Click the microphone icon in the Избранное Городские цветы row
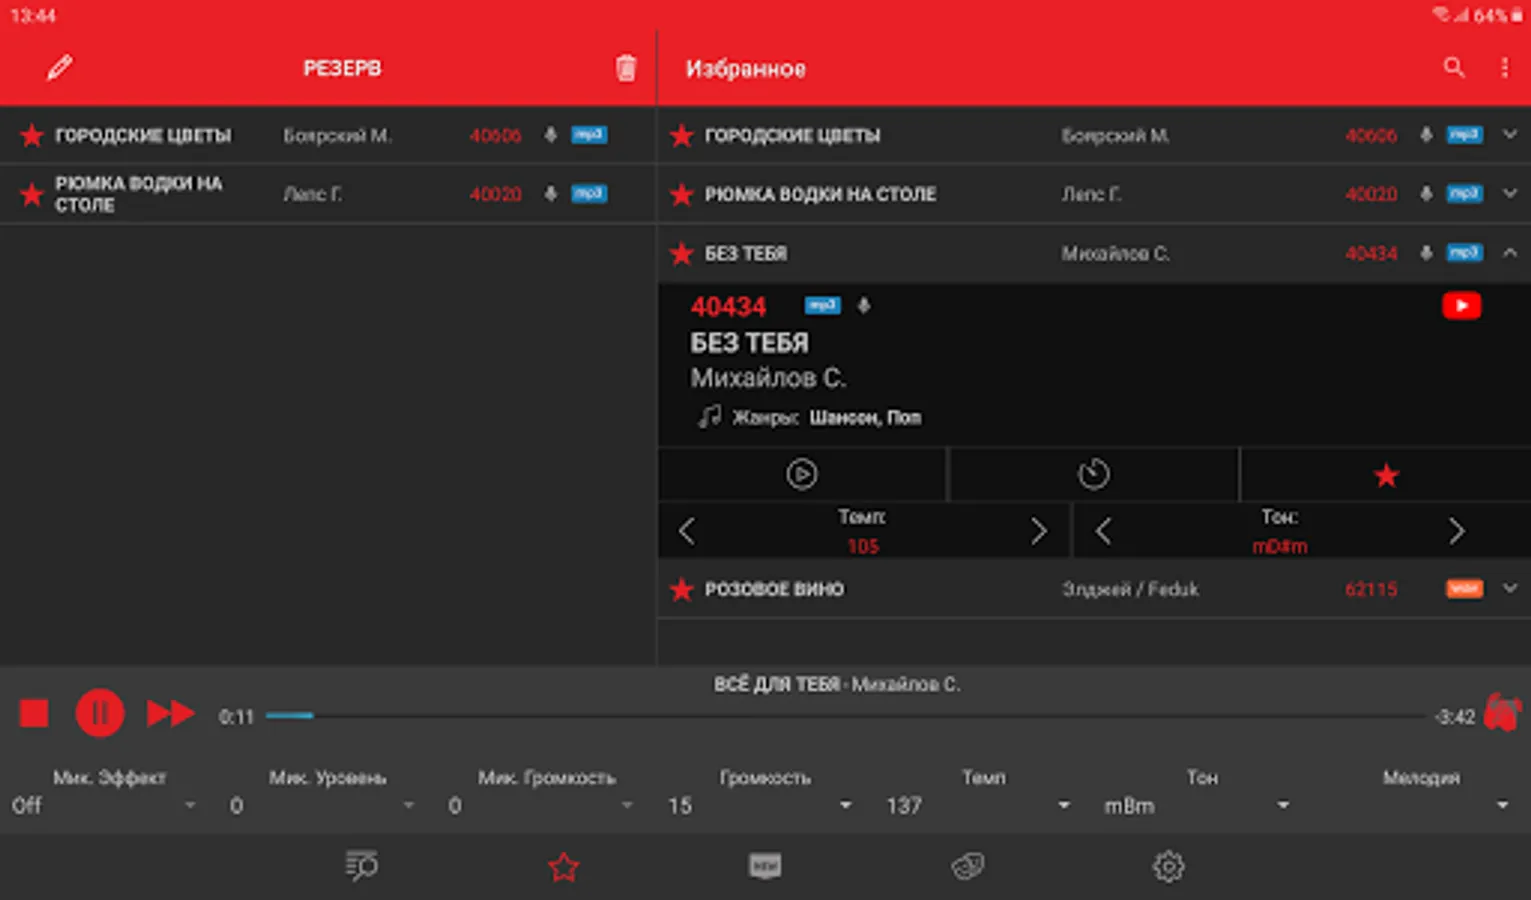Screen dimensions: 1531x900 pos(1426,135)
